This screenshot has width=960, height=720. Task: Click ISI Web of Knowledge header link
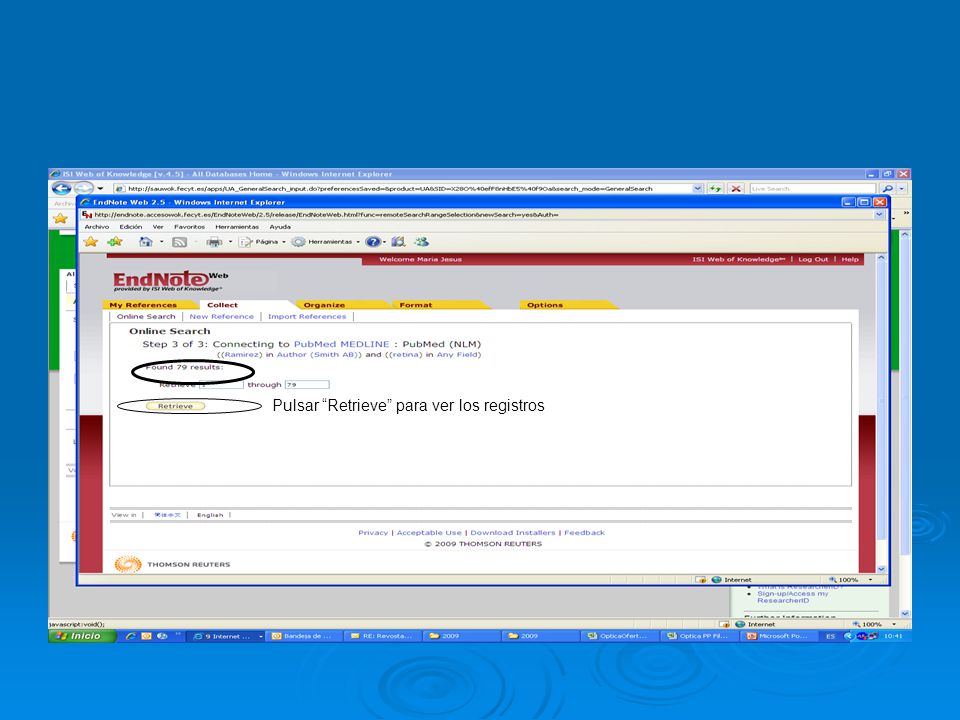click(x=738, y=259)
